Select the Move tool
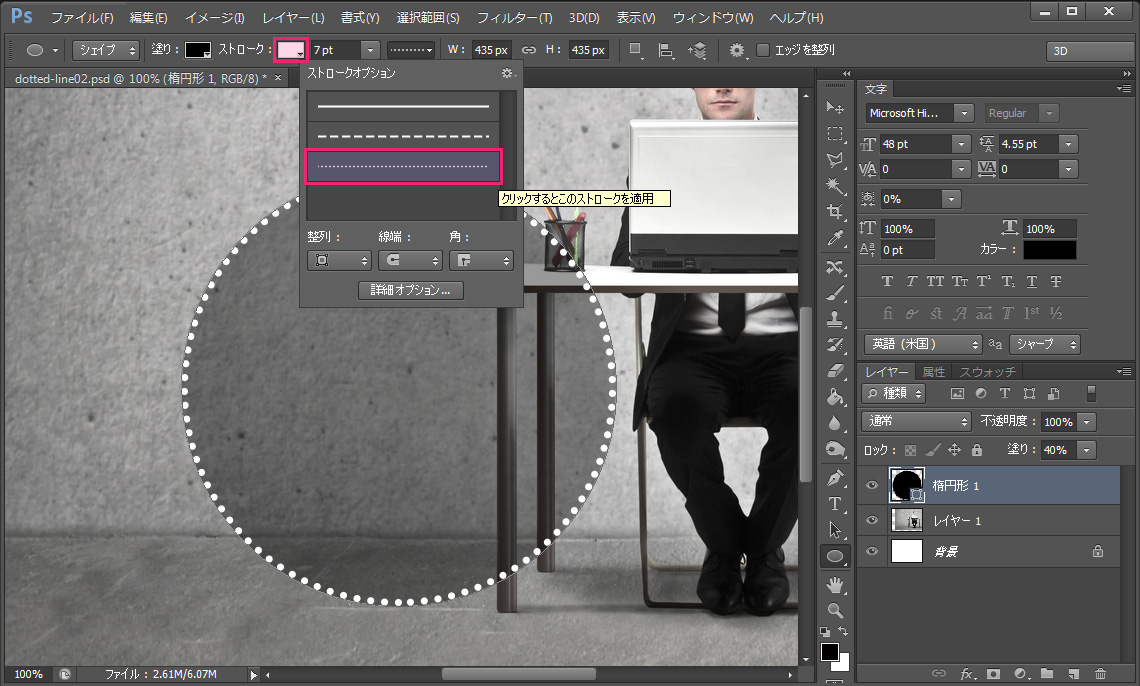The height and width of the screenshot is (686, 1140). [835, 108]
